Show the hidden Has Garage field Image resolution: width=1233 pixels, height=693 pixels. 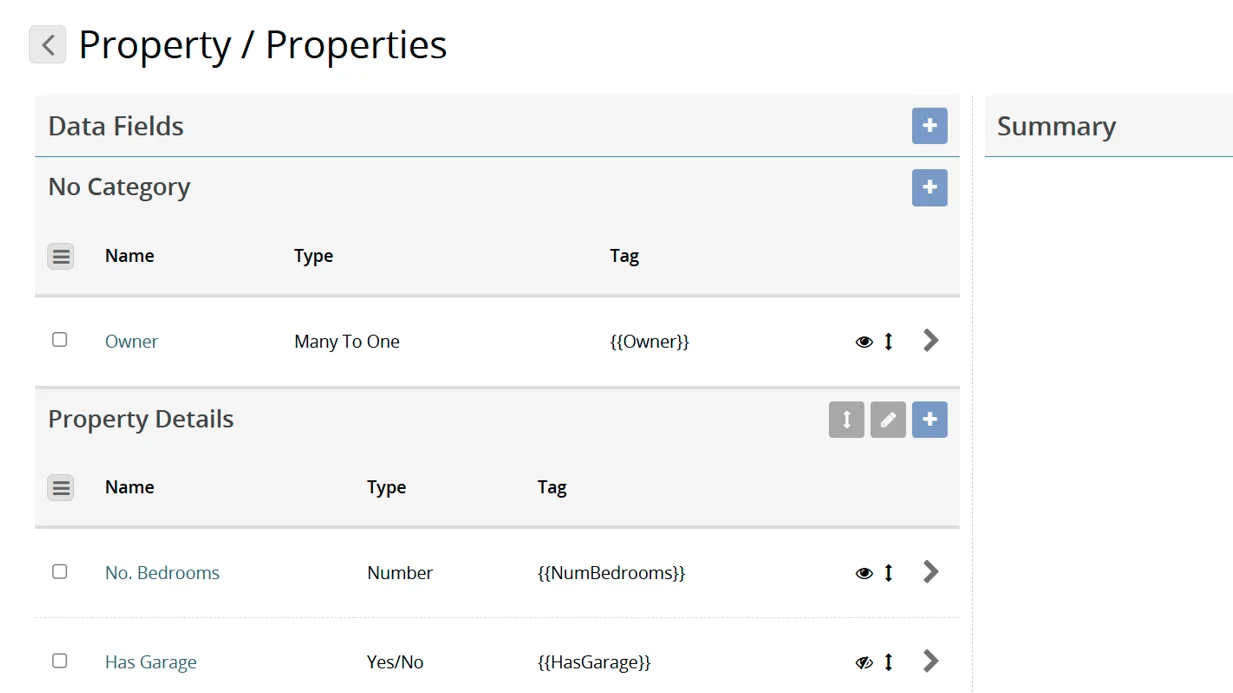click(864, 663)
